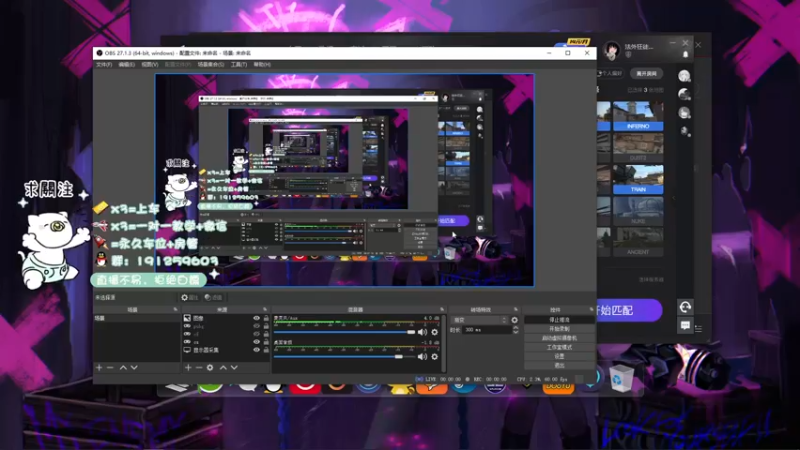Lock the cs source with its padlock

point(266,342)
